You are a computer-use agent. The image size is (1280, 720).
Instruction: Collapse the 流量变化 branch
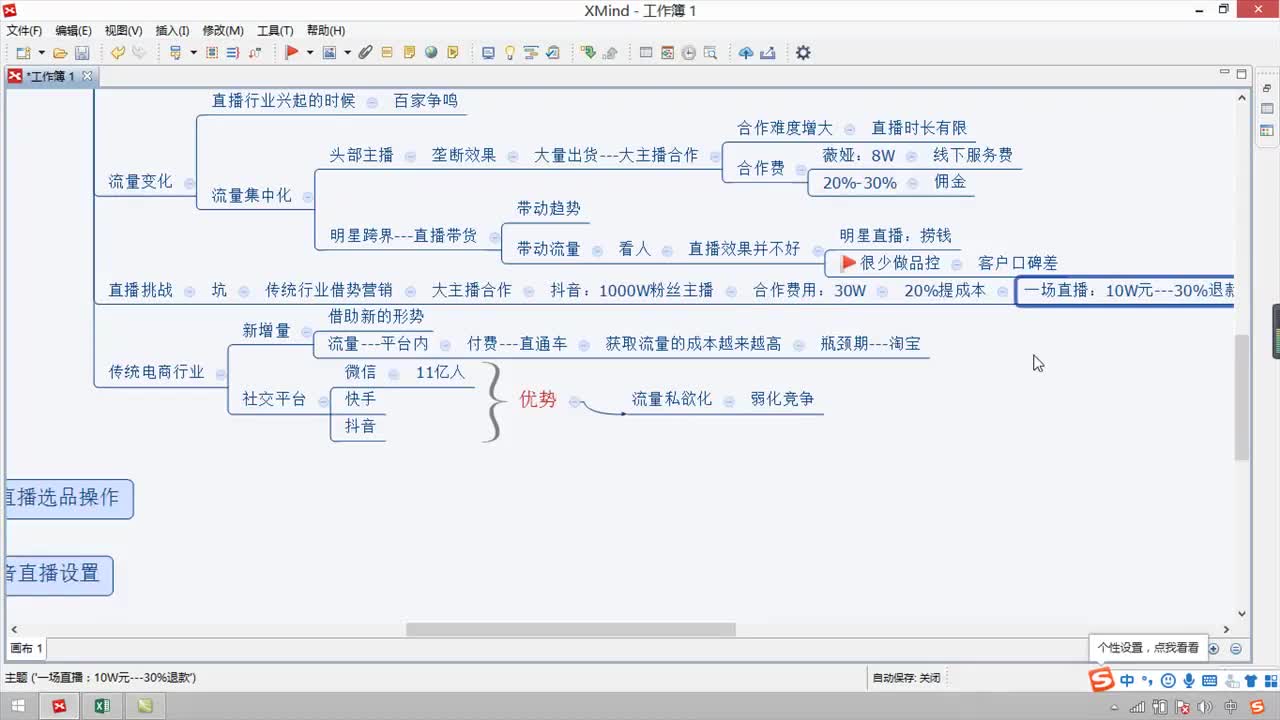(189, 183)
